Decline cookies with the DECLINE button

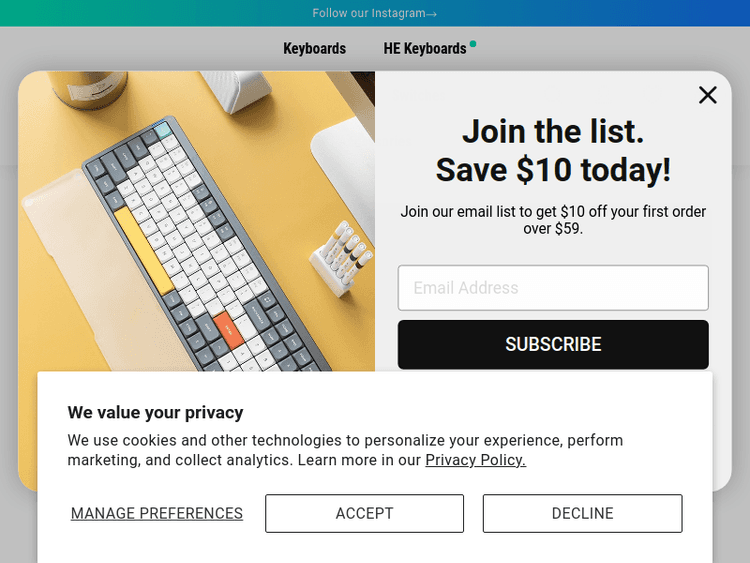point(582,513)
